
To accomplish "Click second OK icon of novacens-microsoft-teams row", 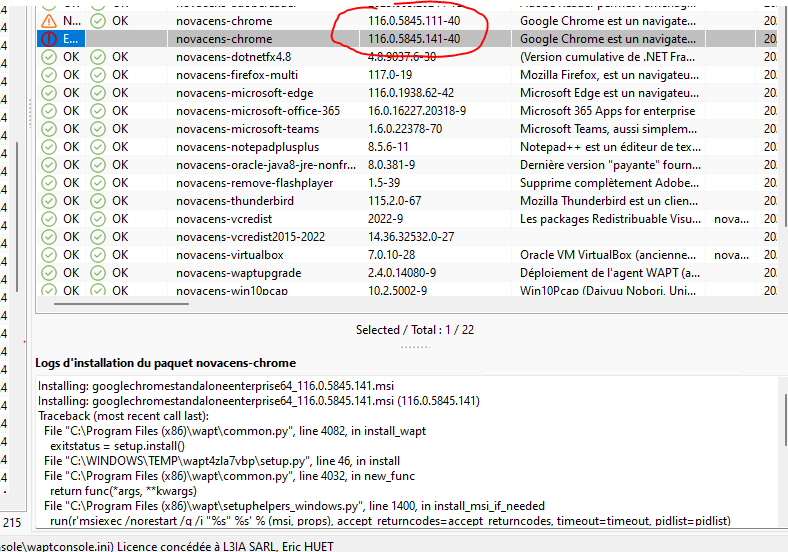I will 98,129.
